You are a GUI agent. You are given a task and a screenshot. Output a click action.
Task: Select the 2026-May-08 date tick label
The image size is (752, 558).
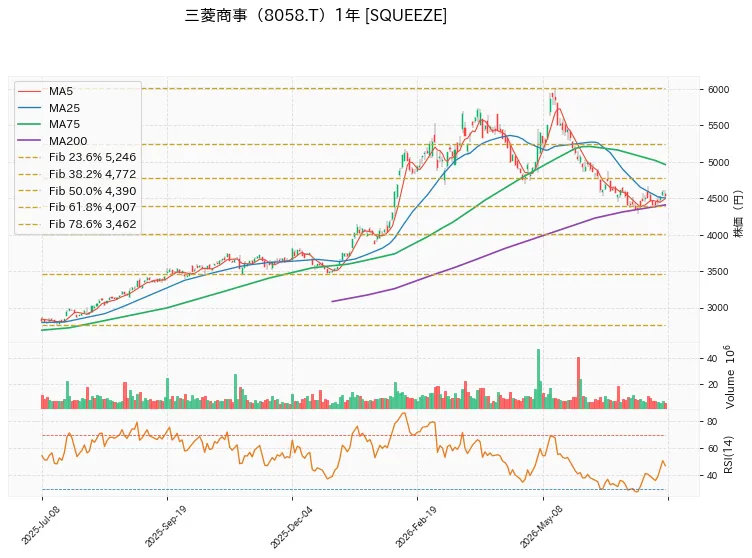tap(541, 527)
